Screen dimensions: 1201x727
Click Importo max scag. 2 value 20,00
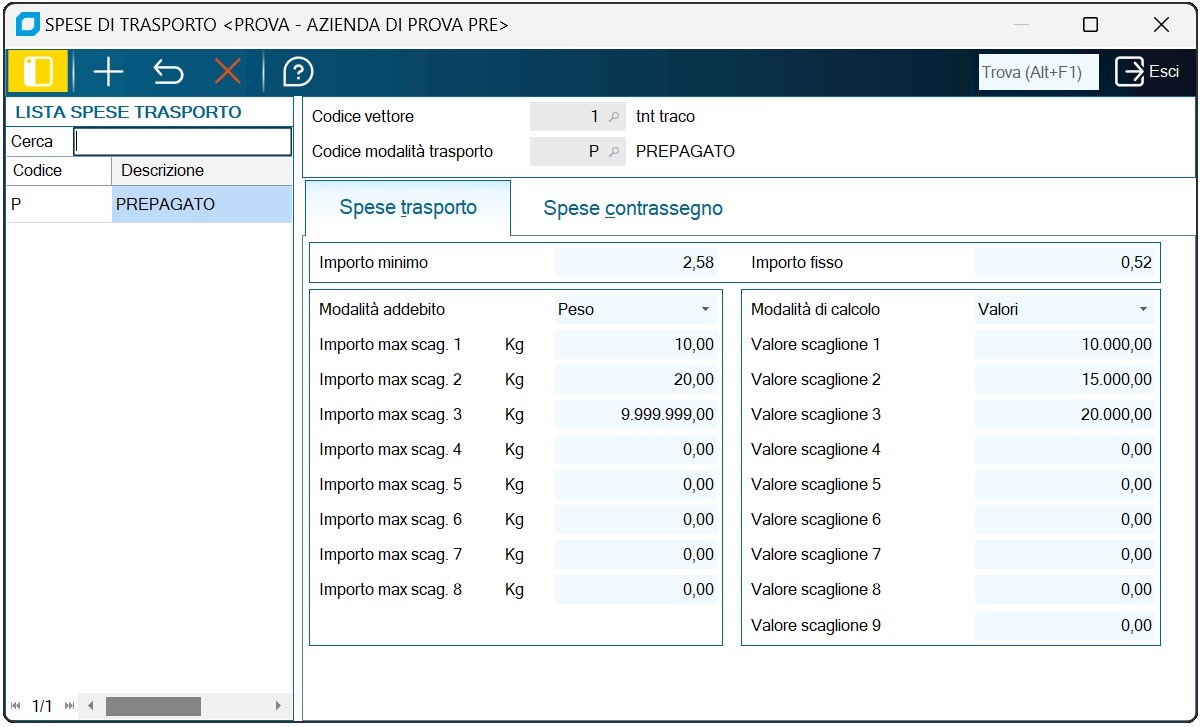(635, 380)
